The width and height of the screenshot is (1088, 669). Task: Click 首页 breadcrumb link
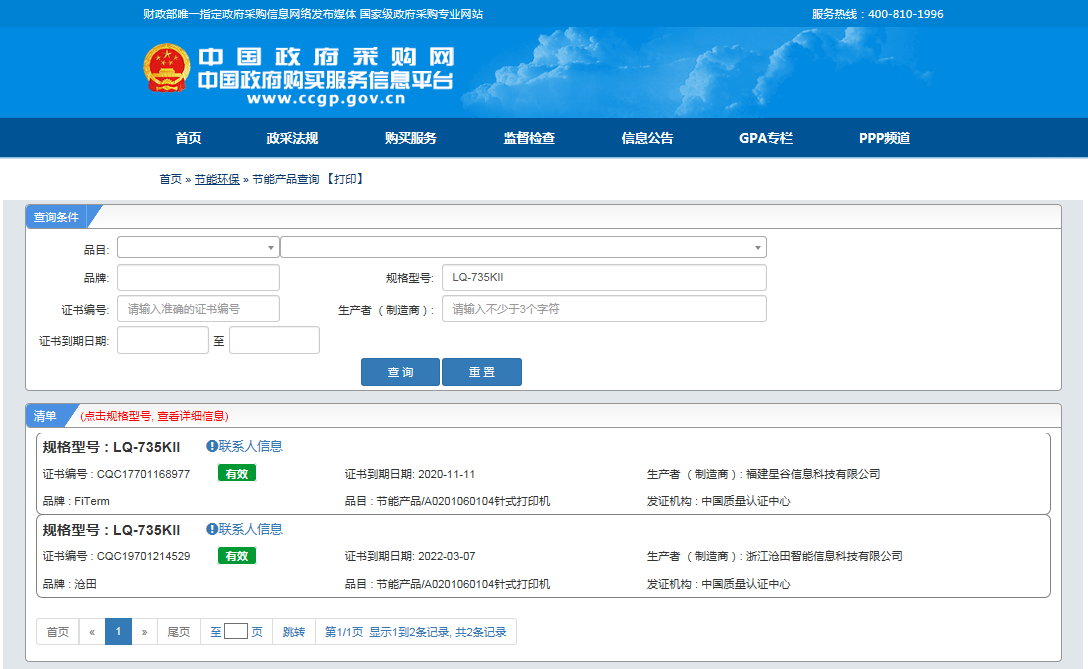tap(171, 179)
